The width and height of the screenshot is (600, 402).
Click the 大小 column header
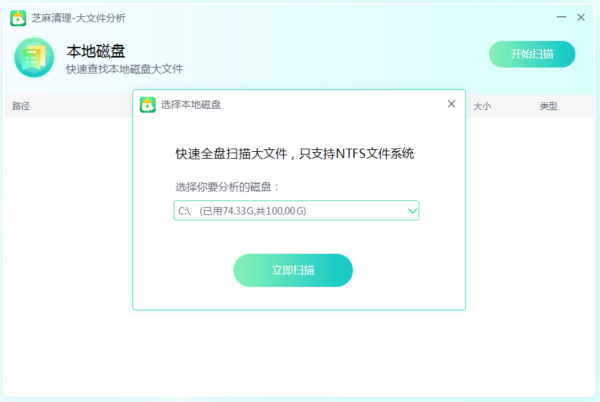coord(482,106)
